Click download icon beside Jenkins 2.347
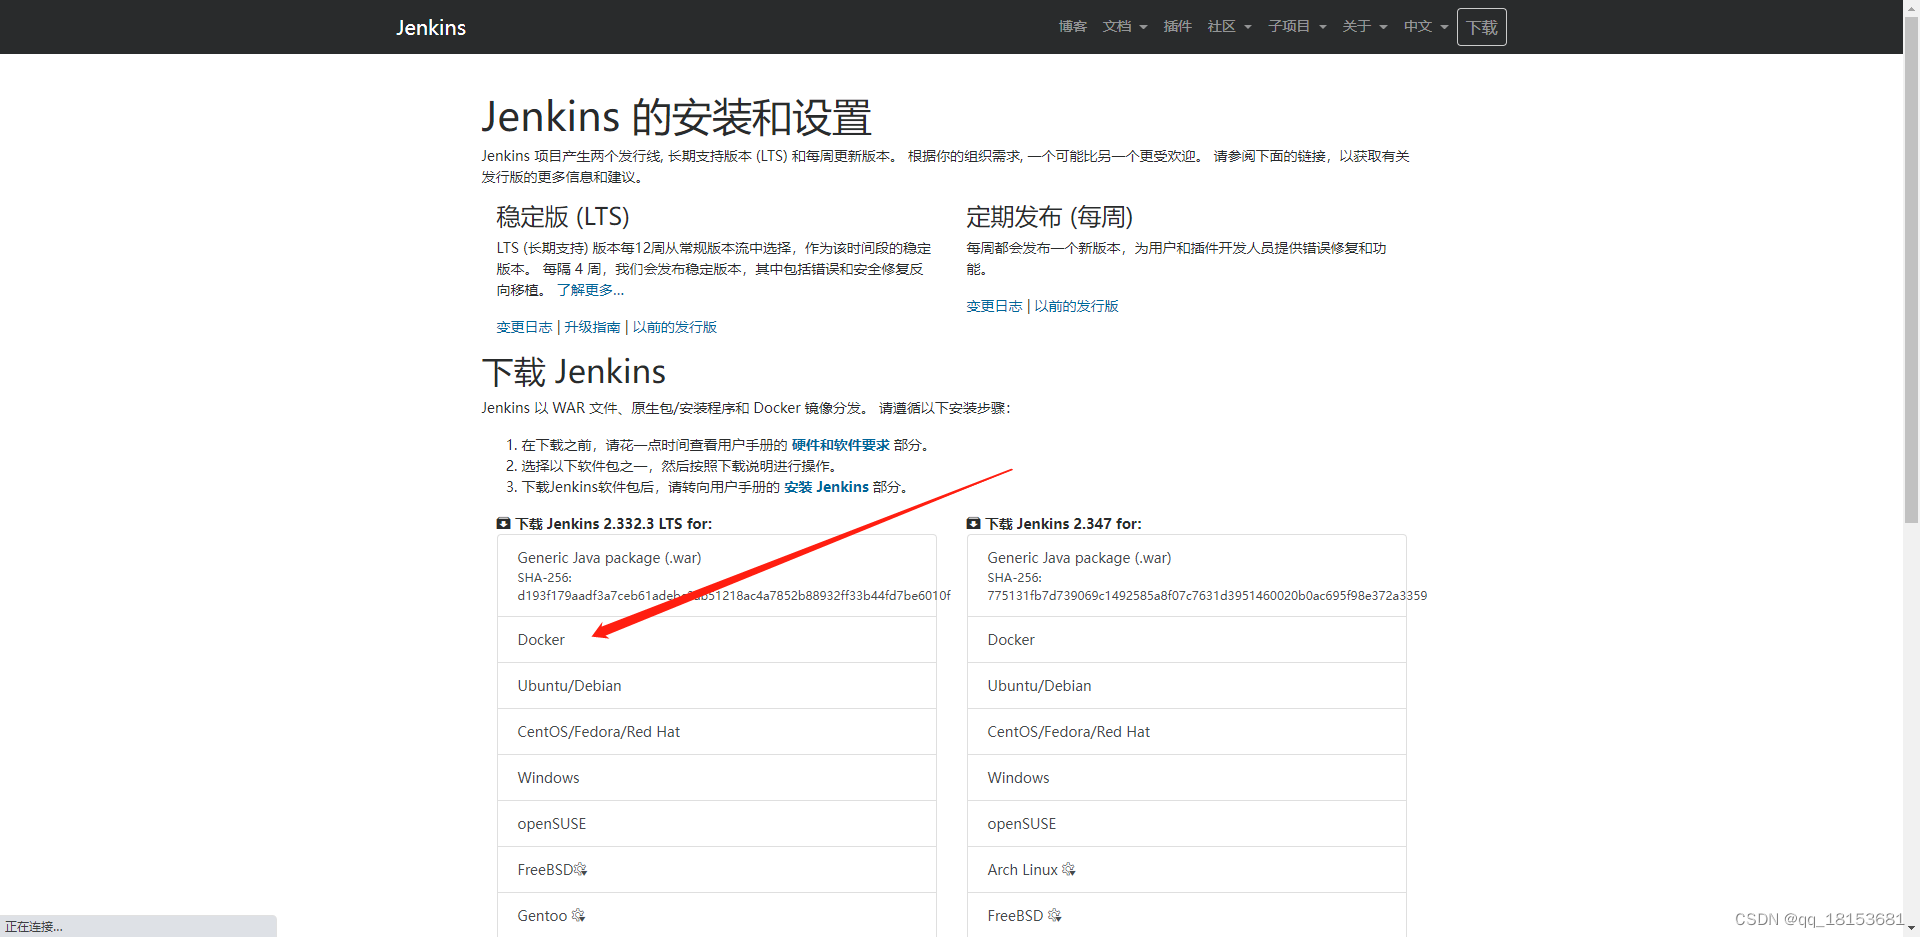This screenshot has width=1920, height=937. 973,523
